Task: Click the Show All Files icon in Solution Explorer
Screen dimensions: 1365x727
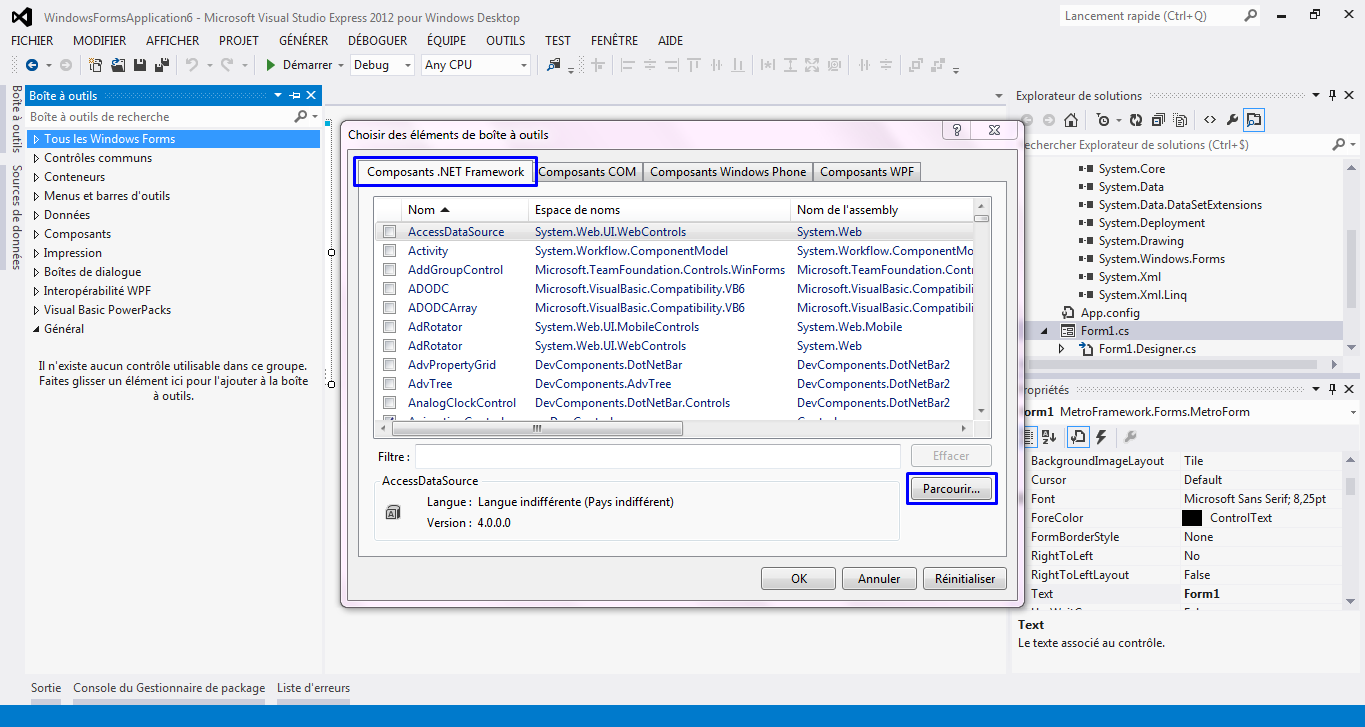Action: click(x=1180, y=120)
